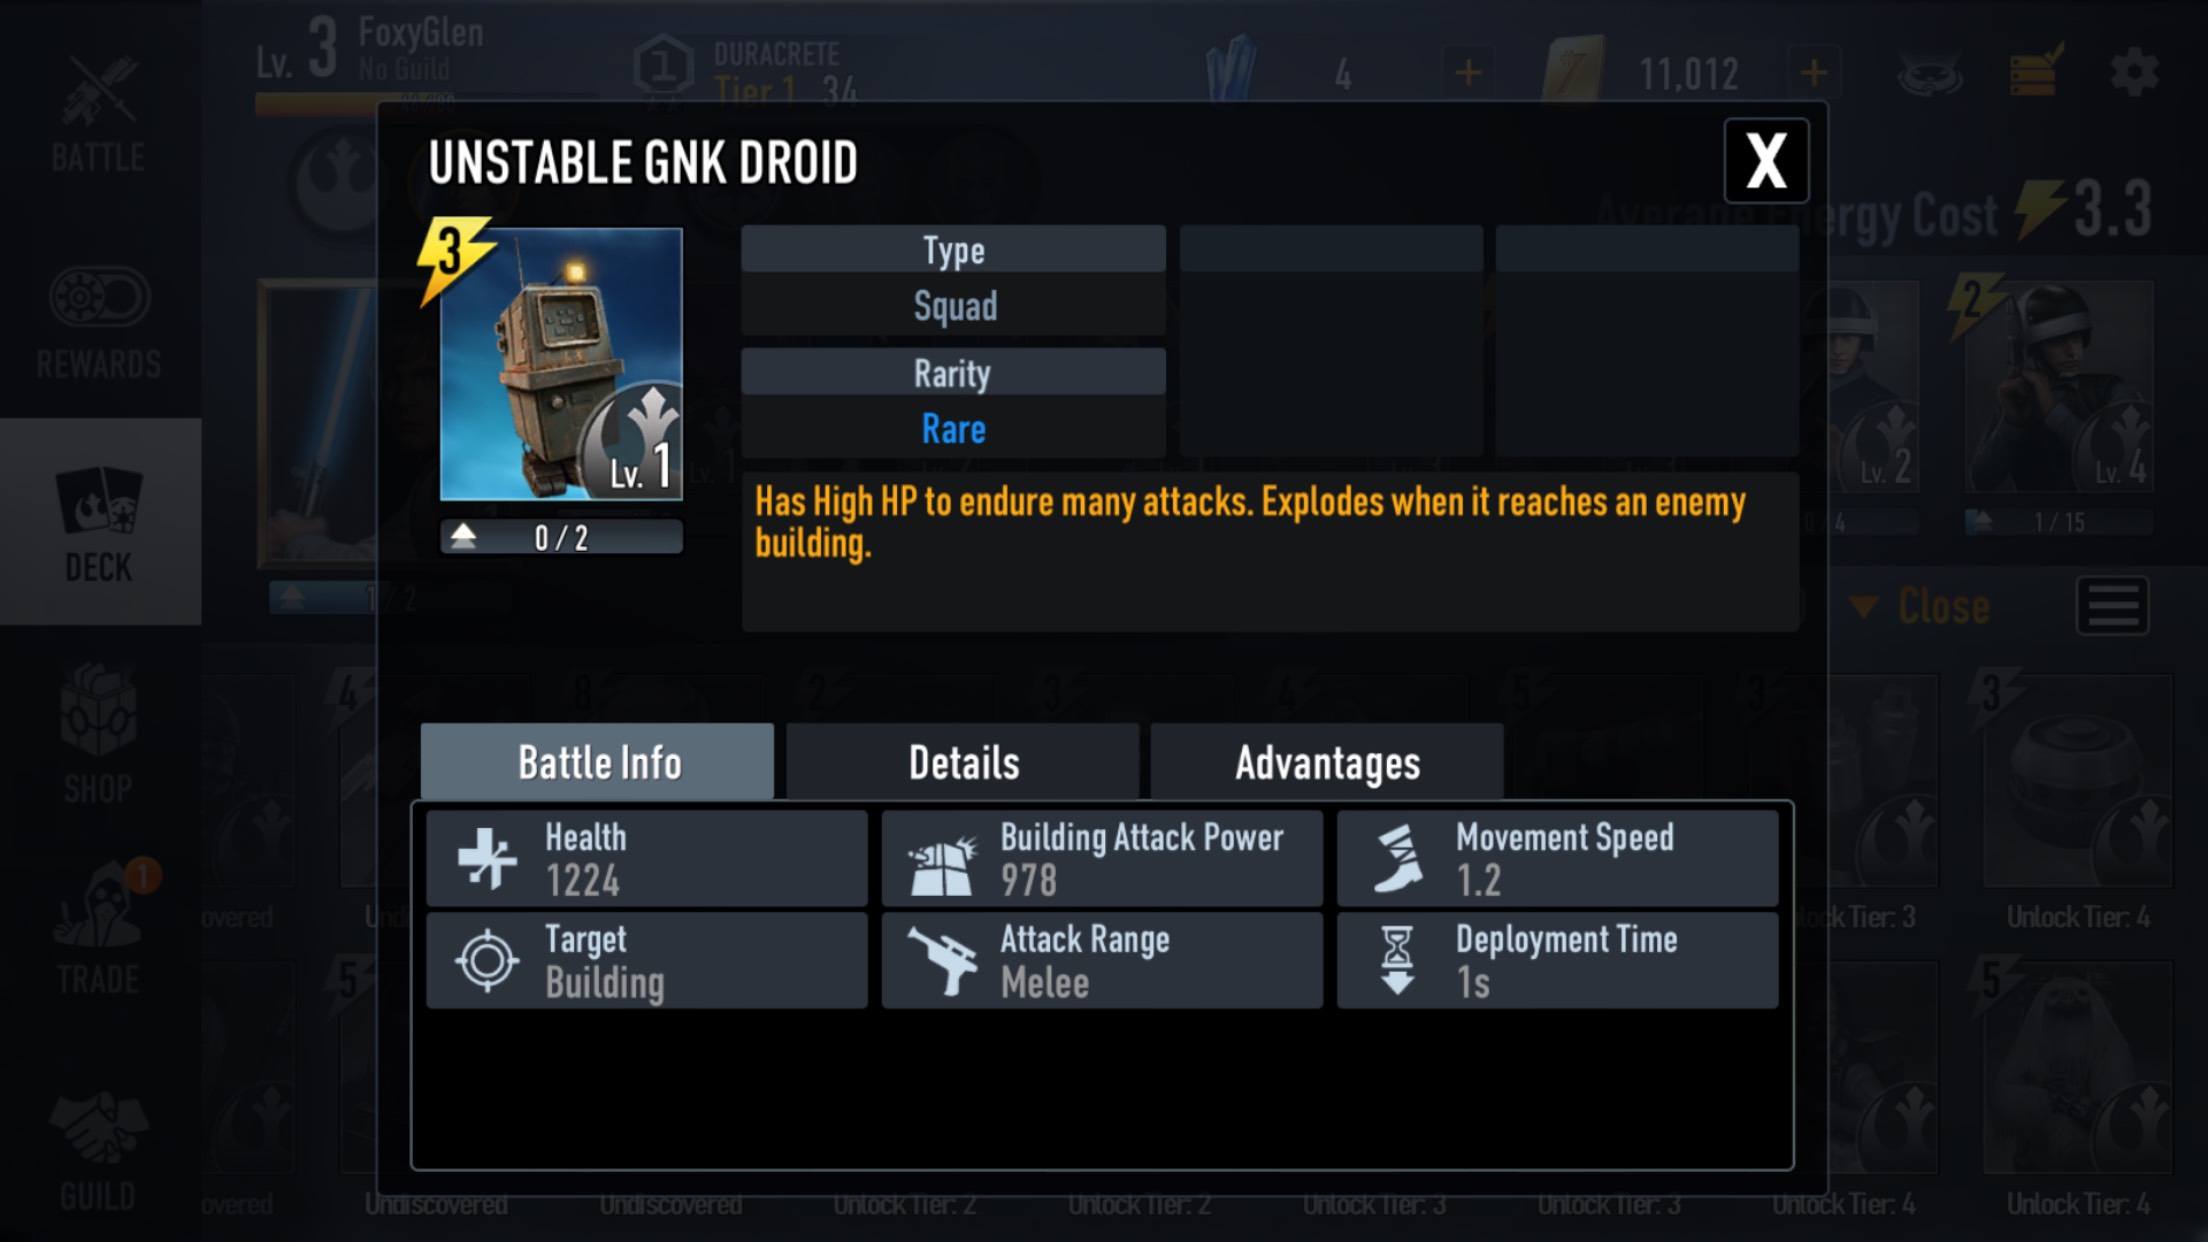Screen dimensions: 2208x1242
Task: Click the GNK Droid card thumbnail
Action: [561, 364]
